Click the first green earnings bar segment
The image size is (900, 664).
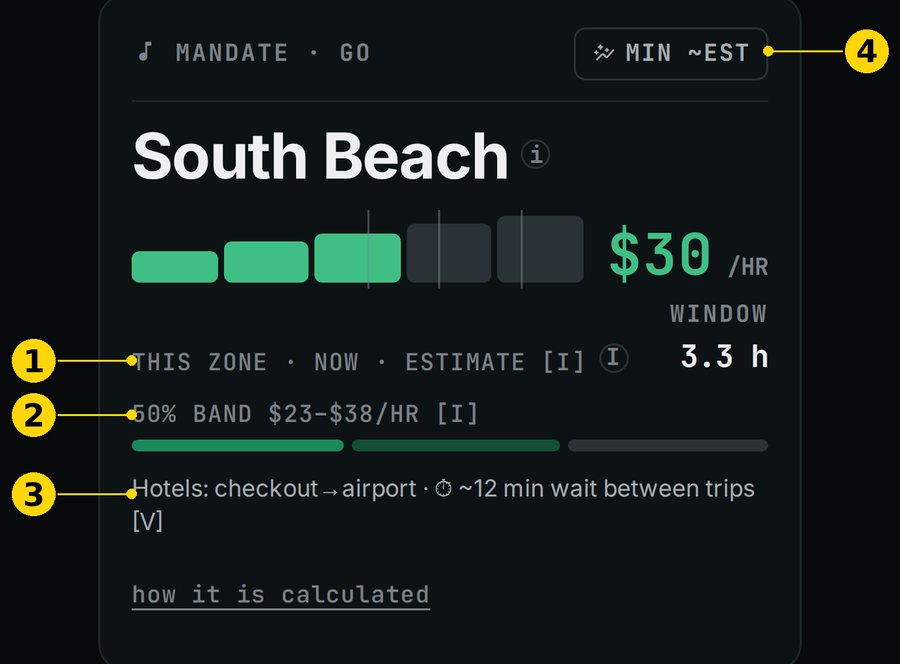click(174, 267)
